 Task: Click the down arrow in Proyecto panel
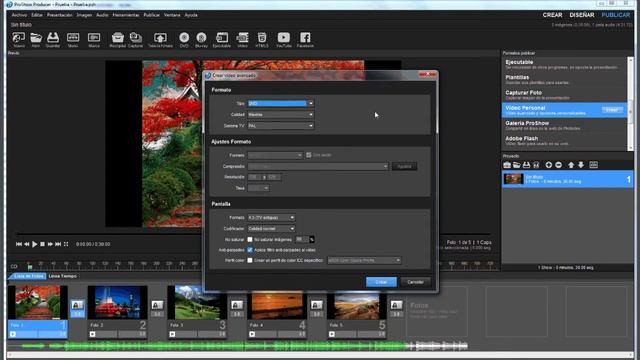(x=581, y=165)
